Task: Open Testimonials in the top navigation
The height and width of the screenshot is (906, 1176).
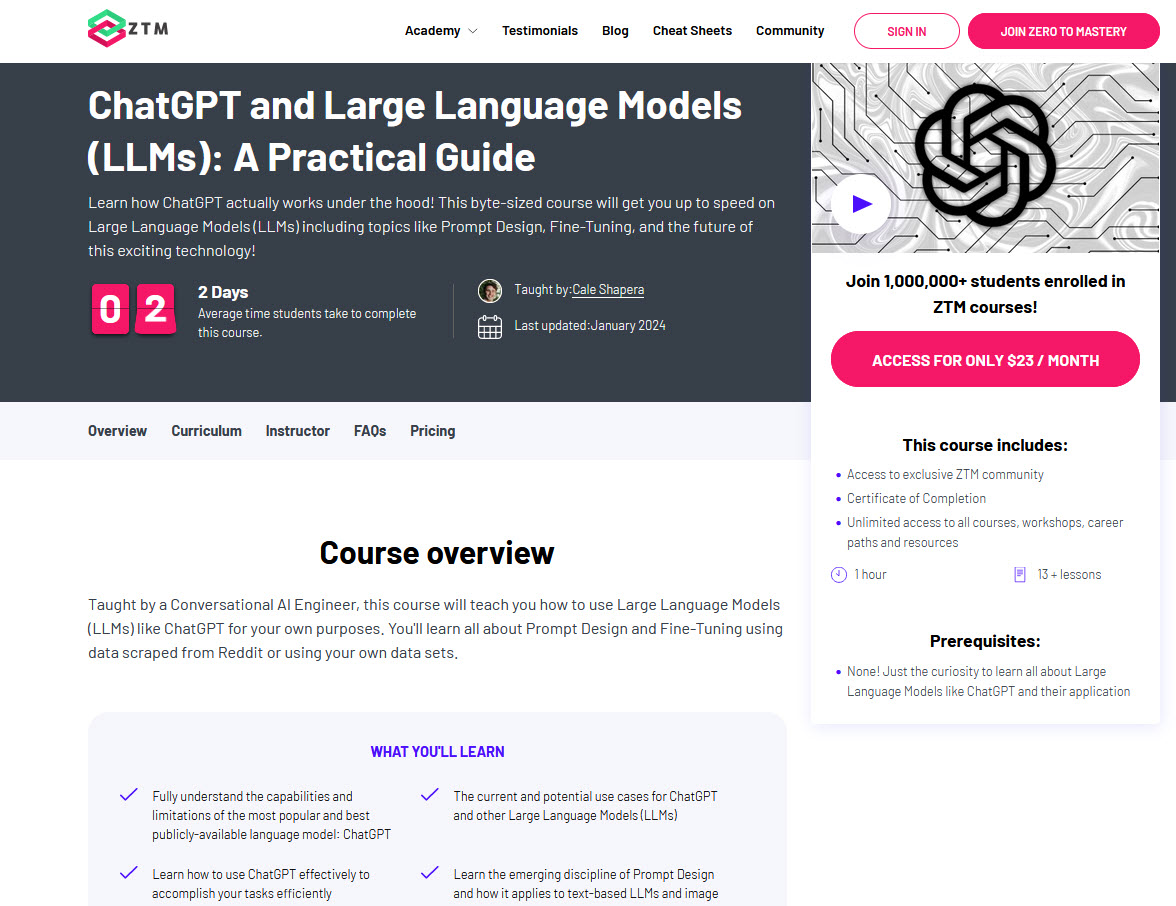Action: 539,31
